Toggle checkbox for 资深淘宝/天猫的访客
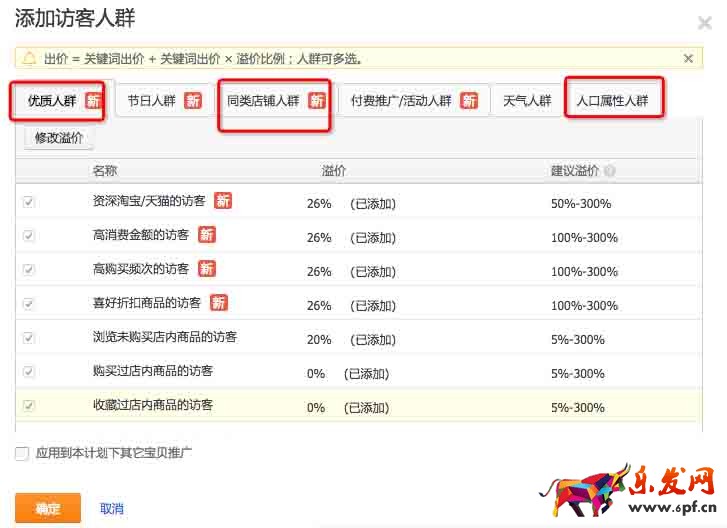The height and width of the screenshot is (528, 727). 29,202
